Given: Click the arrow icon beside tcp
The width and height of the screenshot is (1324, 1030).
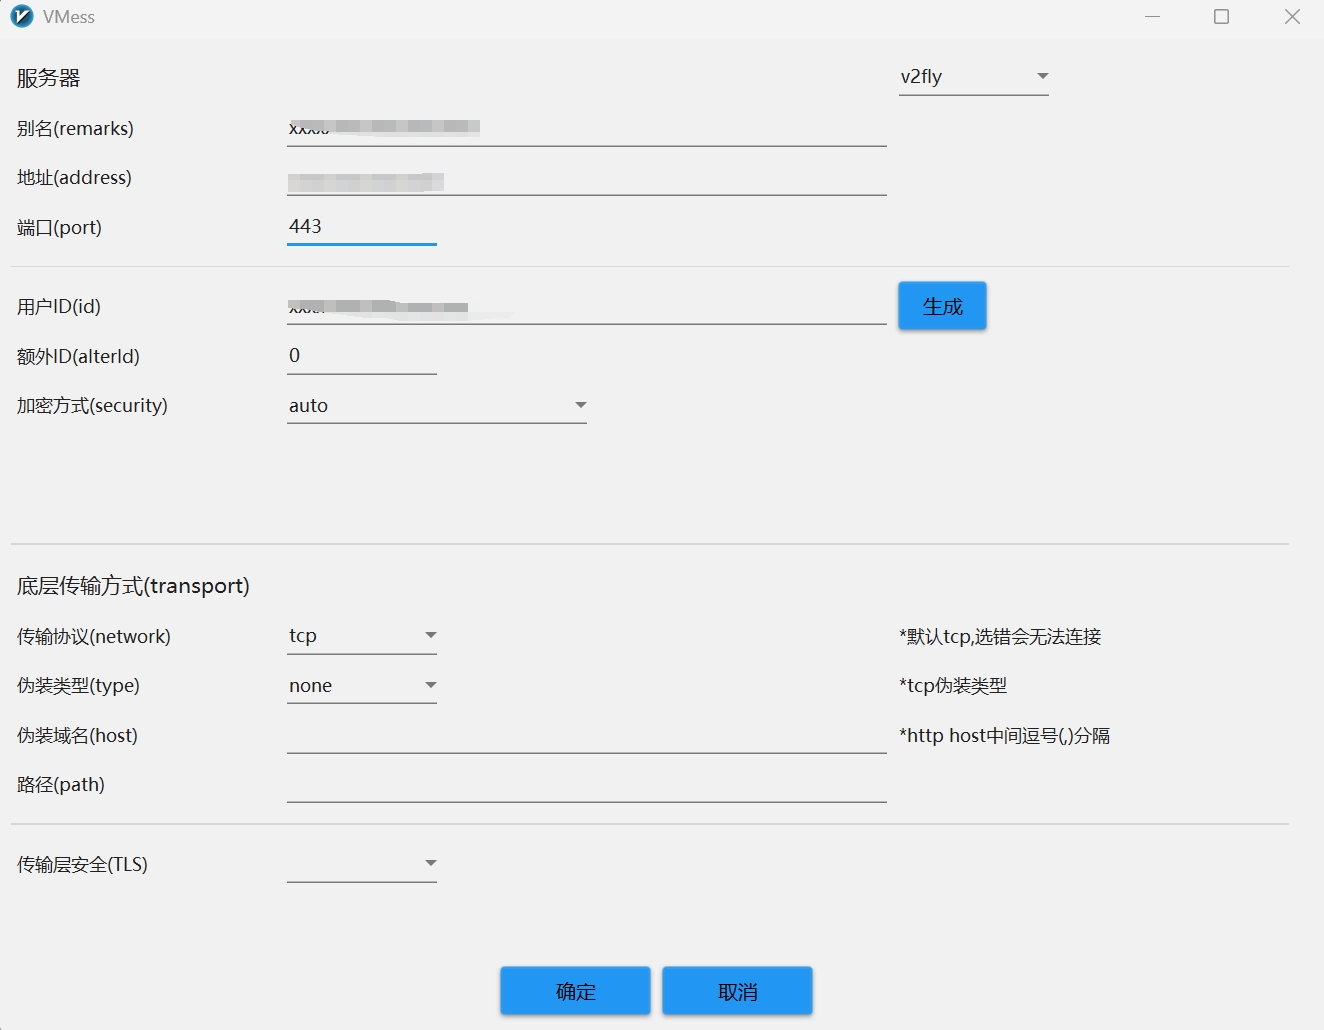Looking at the screenshot, I should [x=430, y=635].
